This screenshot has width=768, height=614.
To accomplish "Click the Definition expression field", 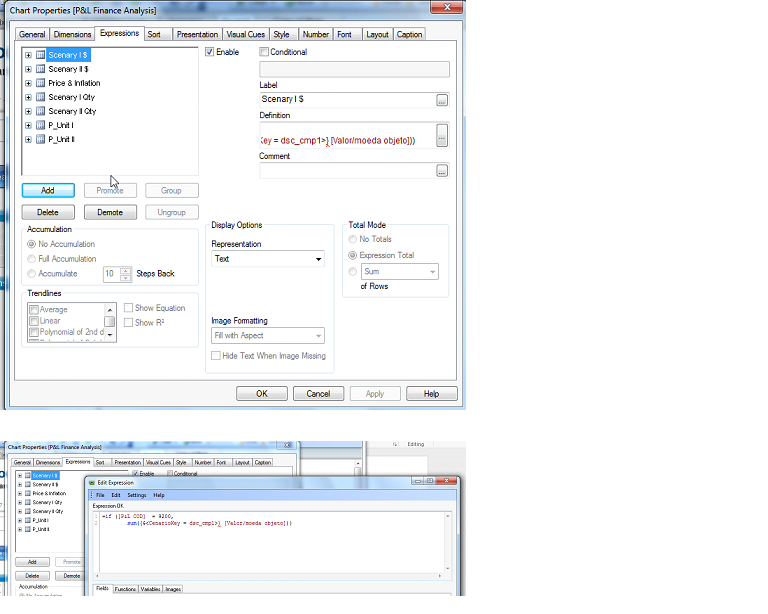I will [348, 135].
